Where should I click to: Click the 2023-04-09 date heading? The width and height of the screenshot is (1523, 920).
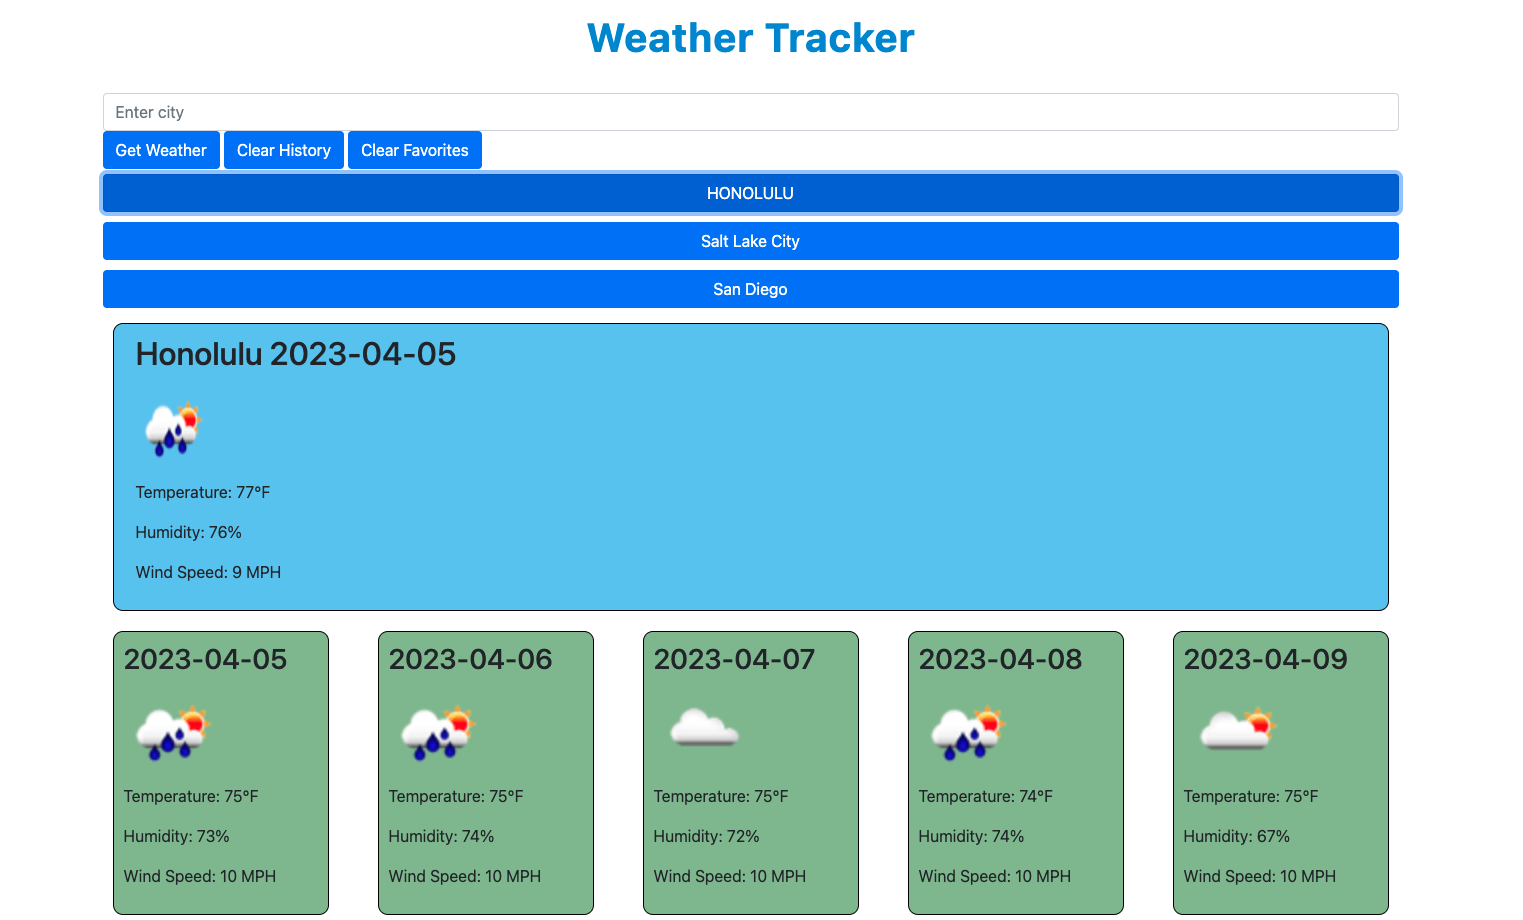click(x=1266, y=659)
